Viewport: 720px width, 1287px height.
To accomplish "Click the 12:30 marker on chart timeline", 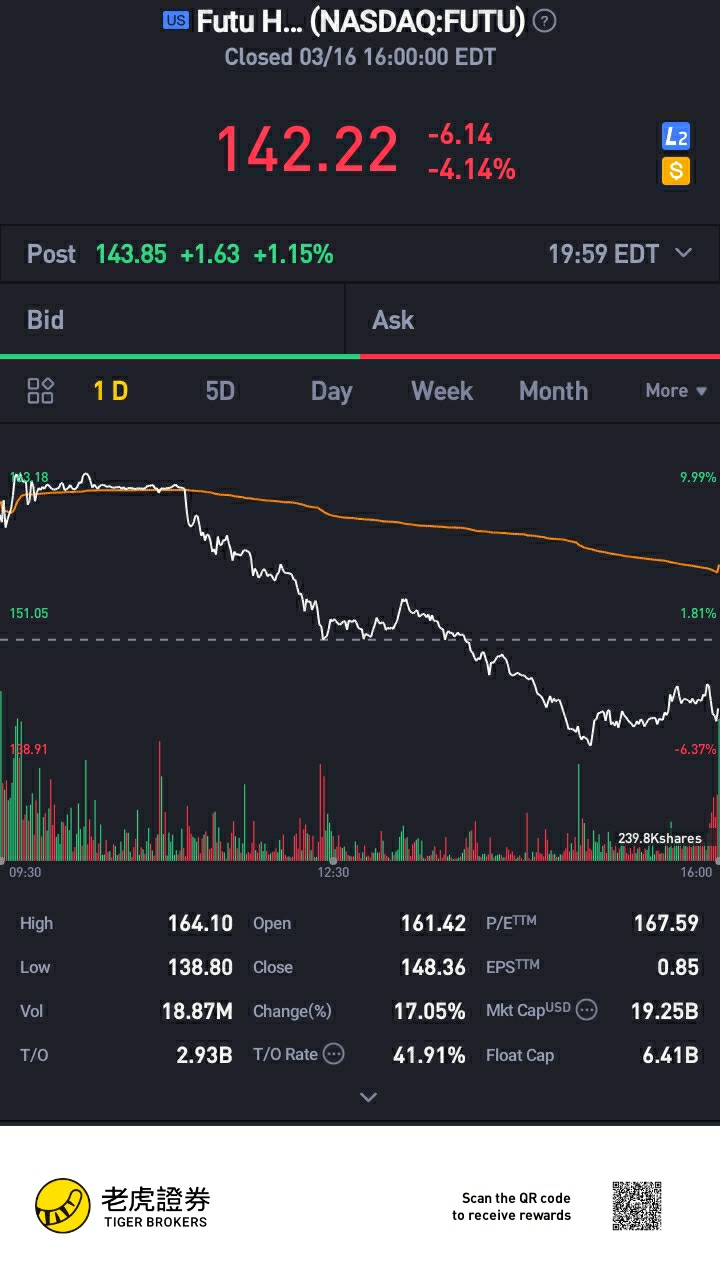I will (x=333, y=872).
